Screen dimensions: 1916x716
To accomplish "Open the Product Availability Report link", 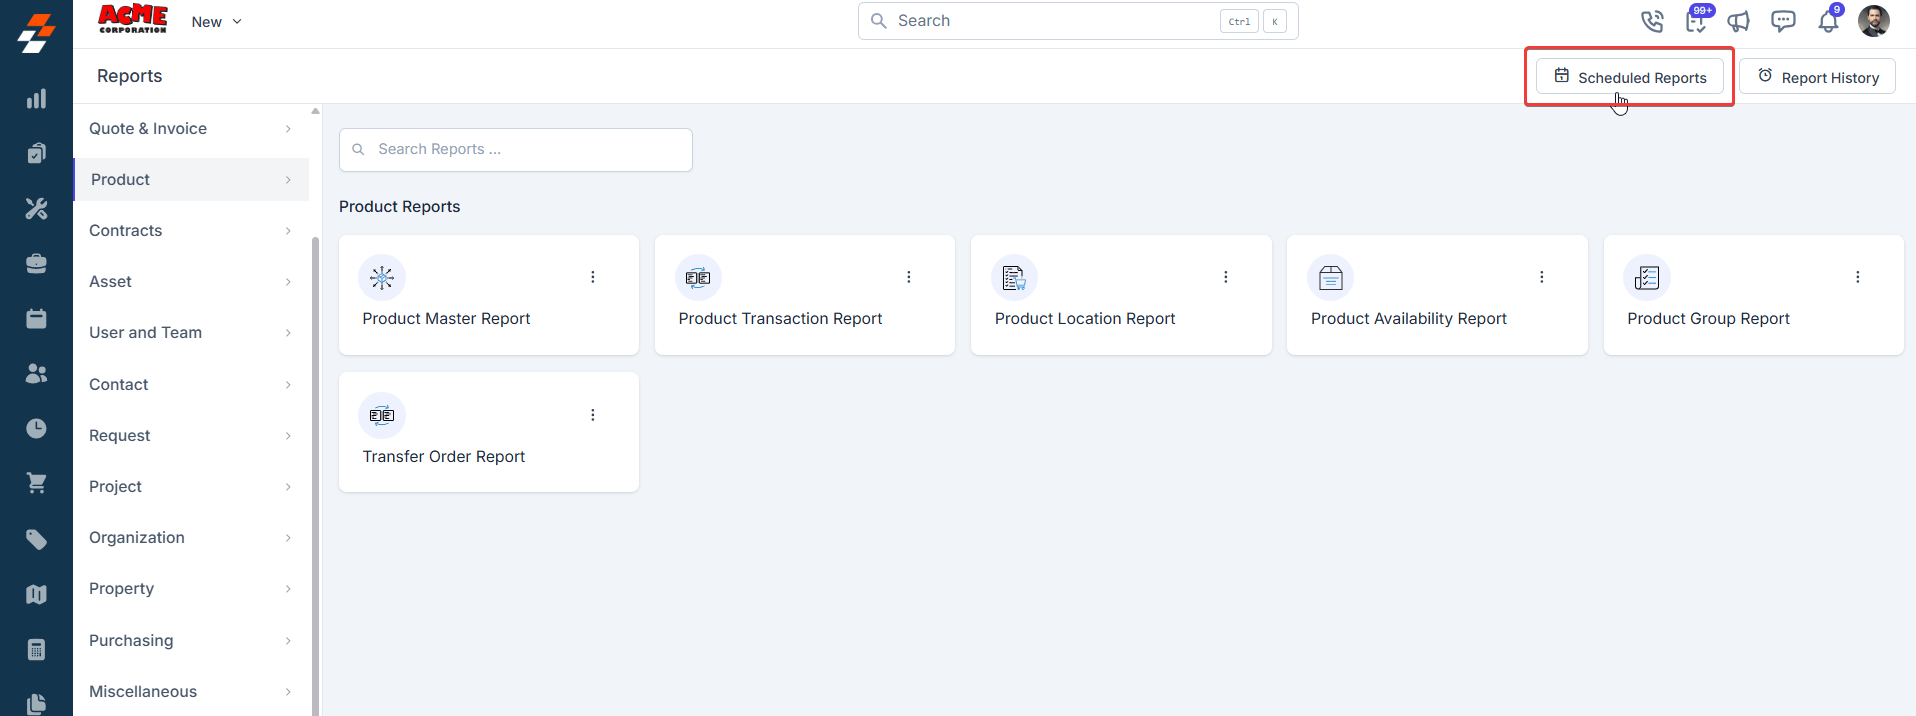I will click(x=1408, y=319).
